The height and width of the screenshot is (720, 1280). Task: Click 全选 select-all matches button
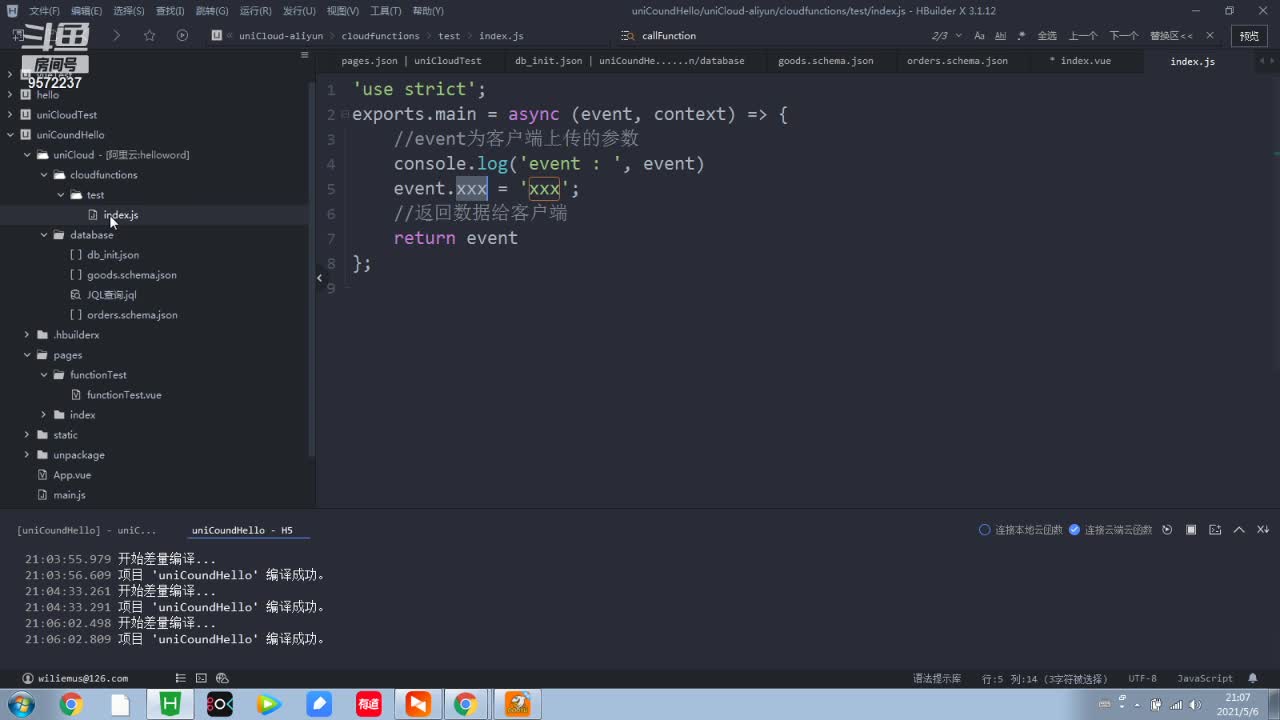[1047, 35]
